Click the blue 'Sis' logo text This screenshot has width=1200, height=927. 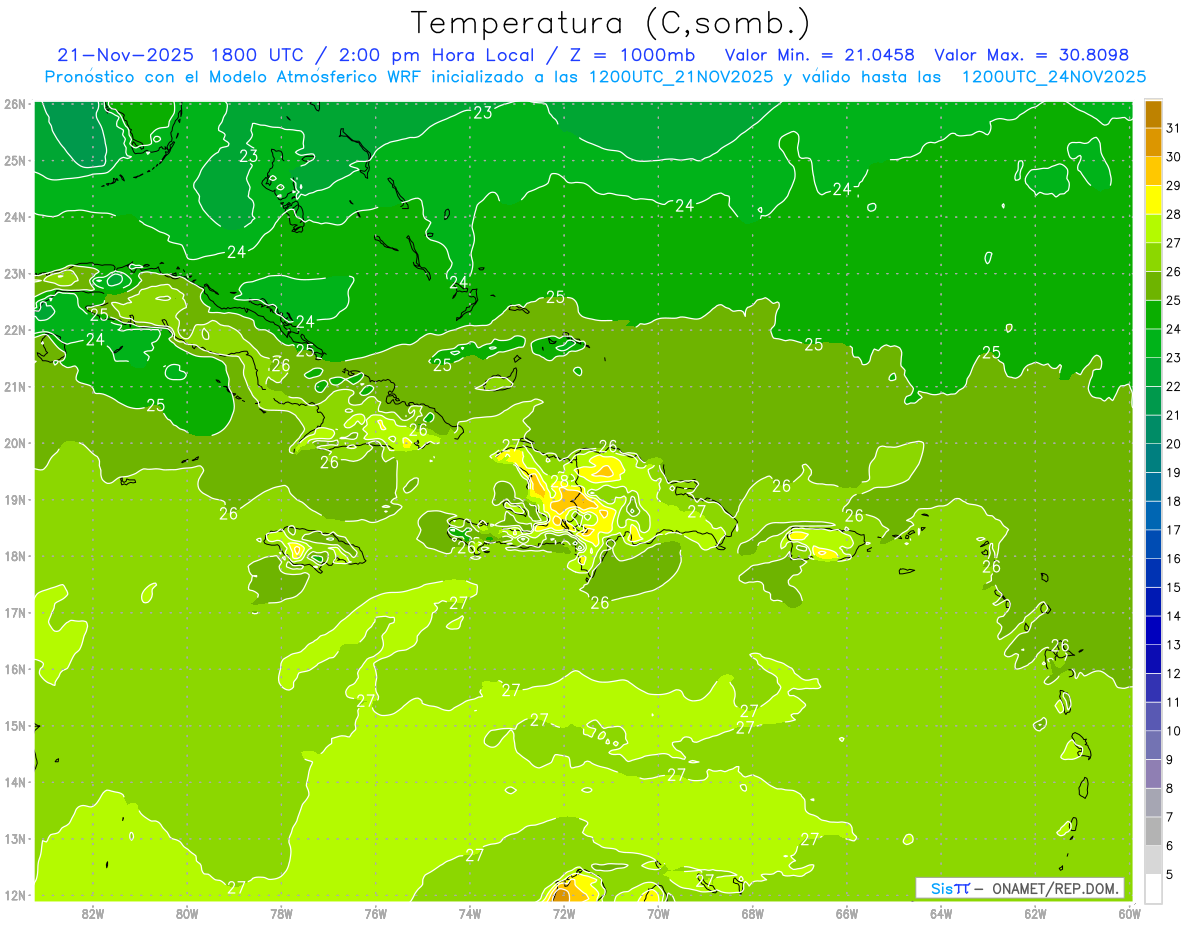(x=942, y=888)
